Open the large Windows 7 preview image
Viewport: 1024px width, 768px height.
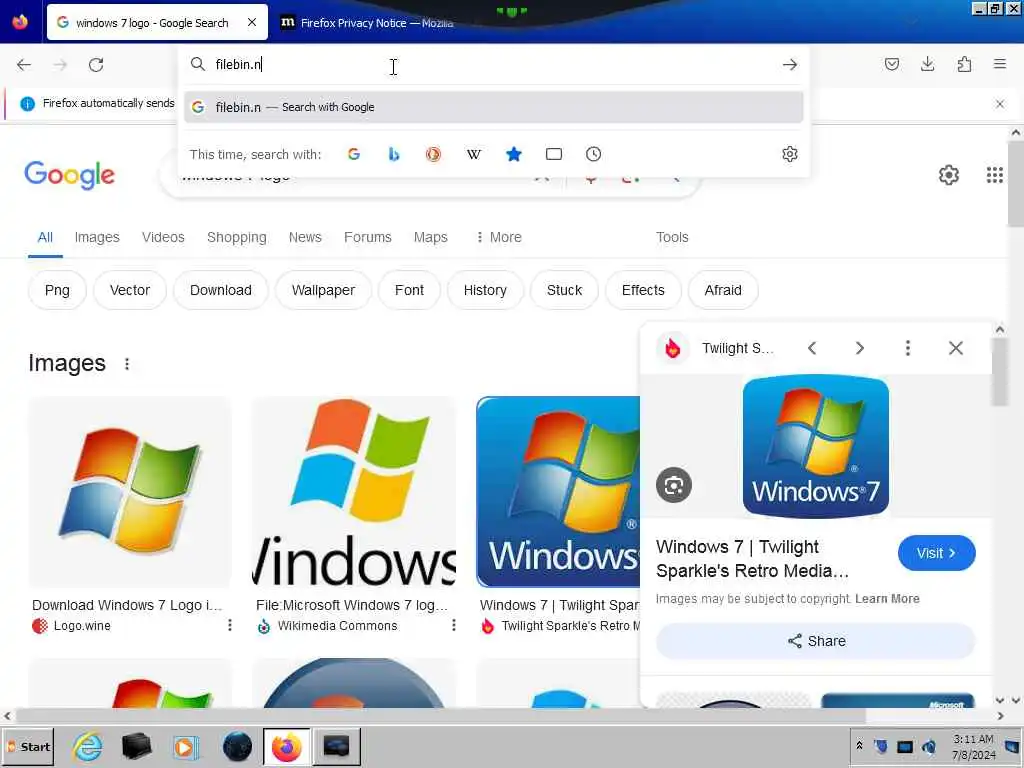pos(816,446)
